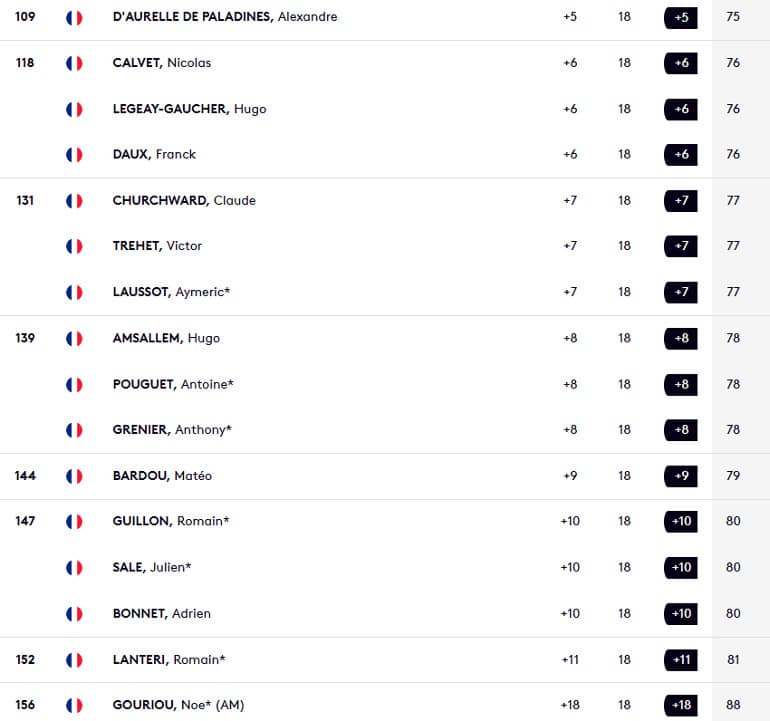Click the flag icon for CHURCHWARD, Claude
This screenshot has width=770, height=721.
[74, 201]
